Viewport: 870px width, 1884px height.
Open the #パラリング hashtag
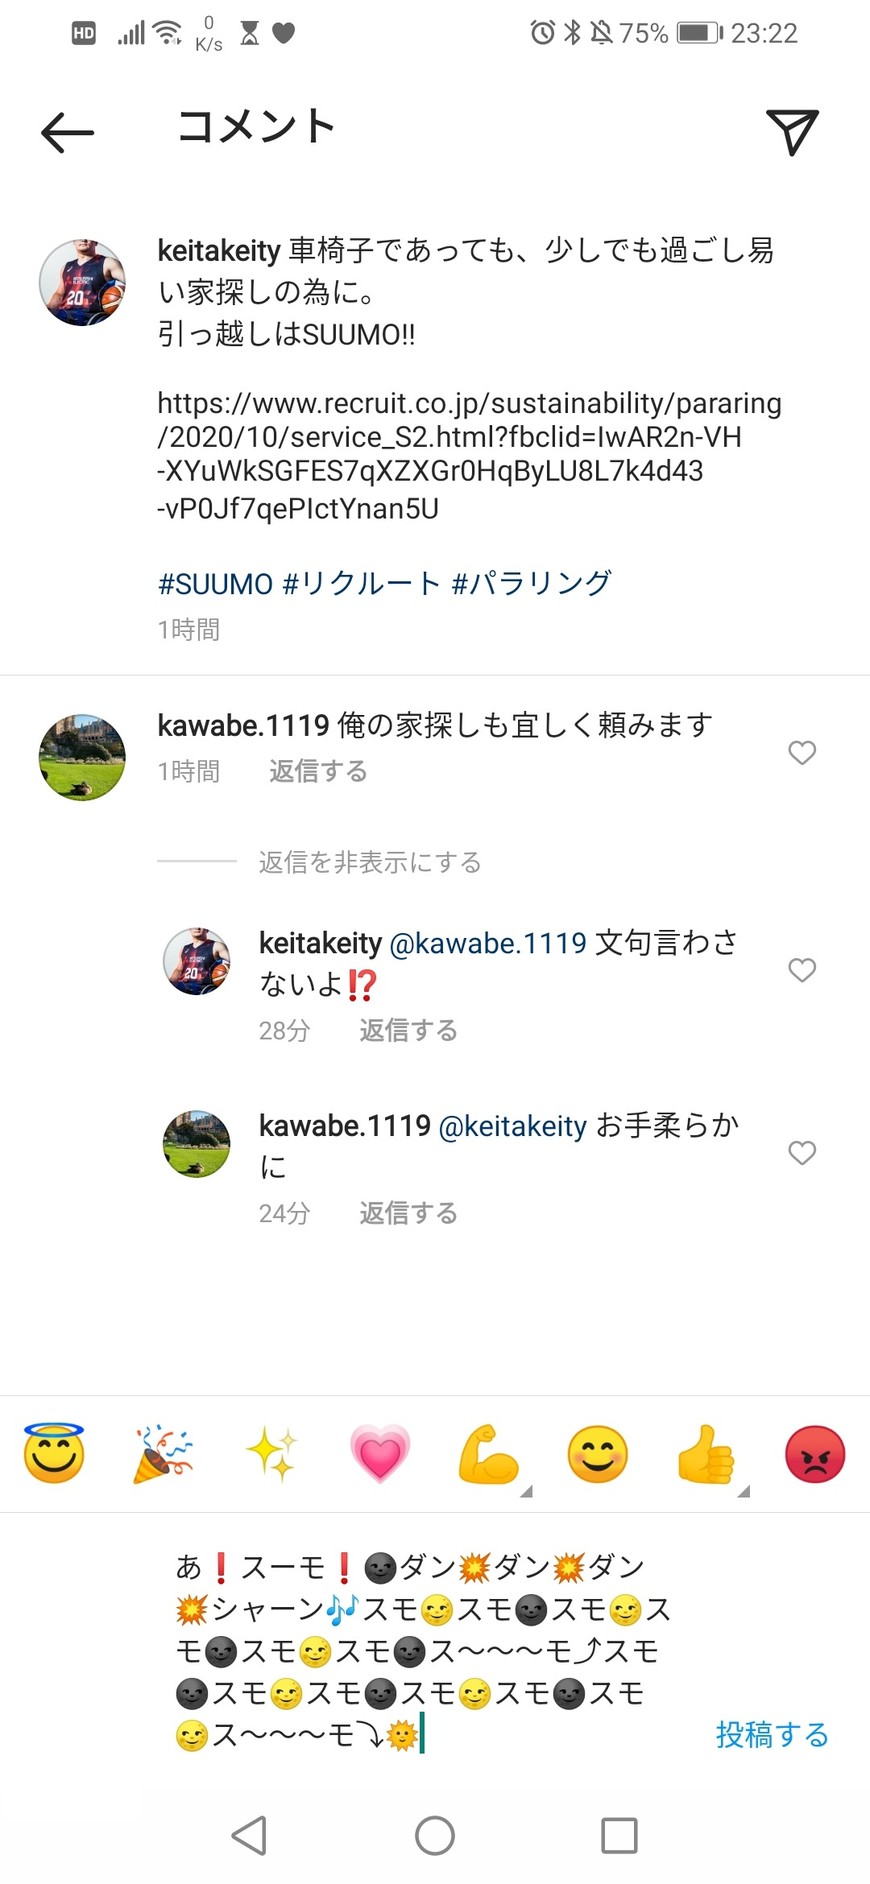click(531, 584)
